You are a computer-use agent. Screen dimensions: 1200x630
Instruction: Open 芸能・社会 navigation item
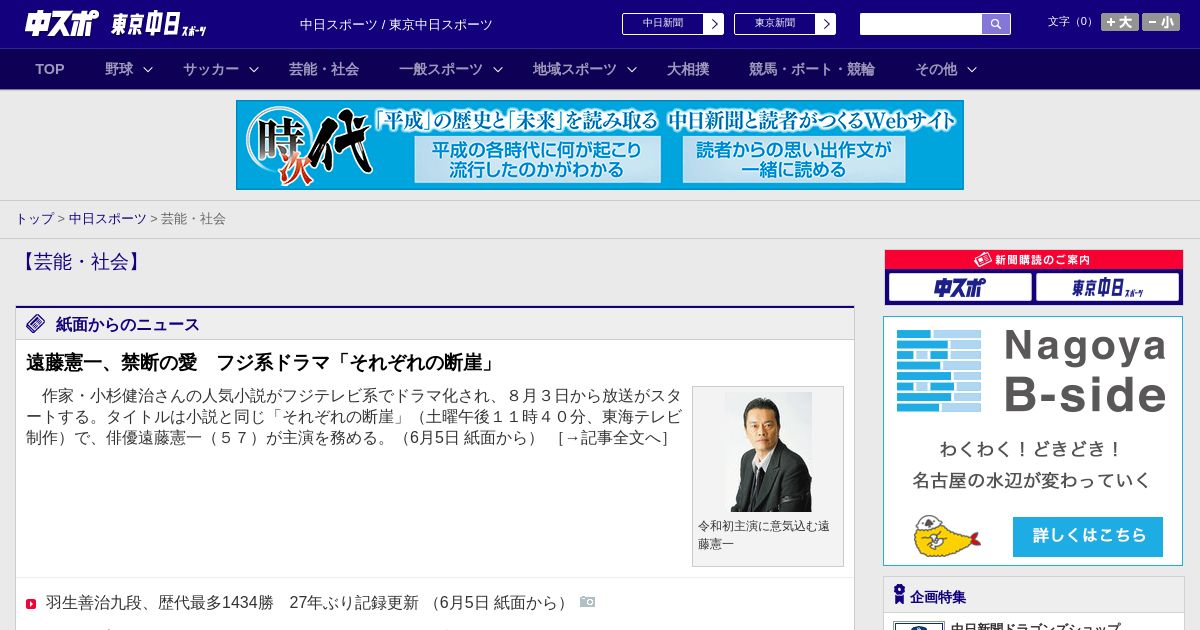pyautogui.click(x=324, y=69)
